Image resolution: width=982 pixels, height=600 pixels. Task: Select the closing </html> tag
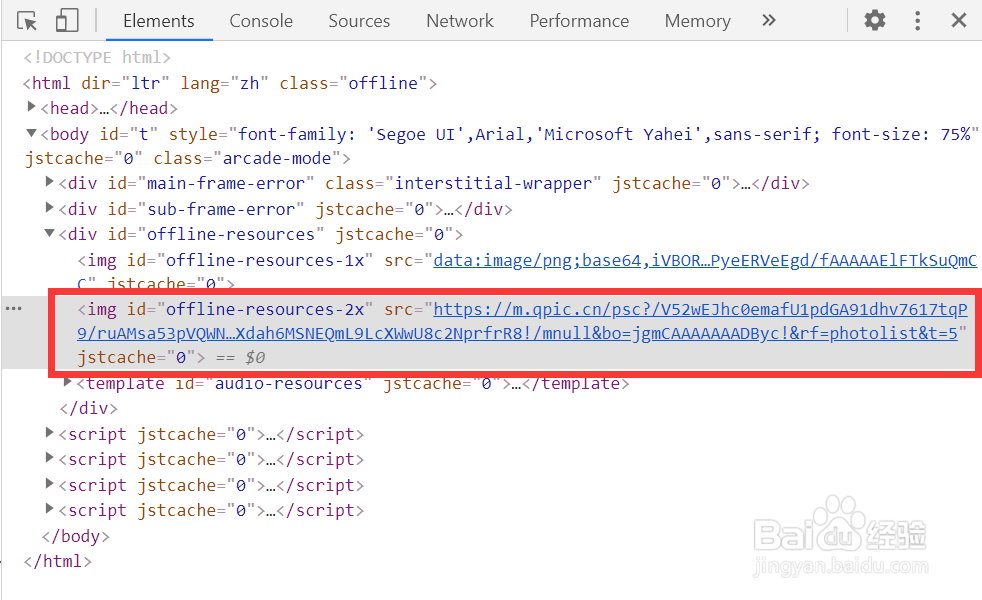[x=58, y=562]
